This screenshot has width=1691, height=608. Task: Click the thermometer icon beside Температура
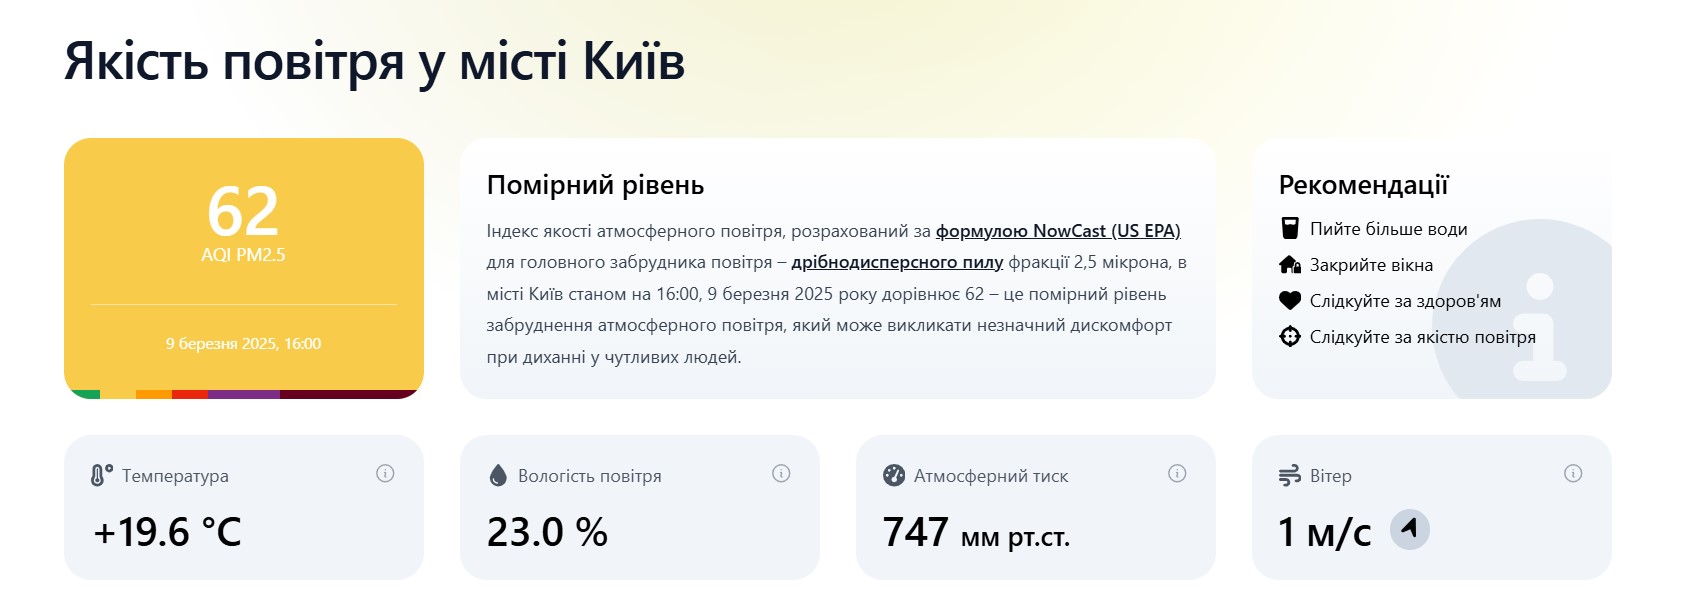tap(101, 476)
